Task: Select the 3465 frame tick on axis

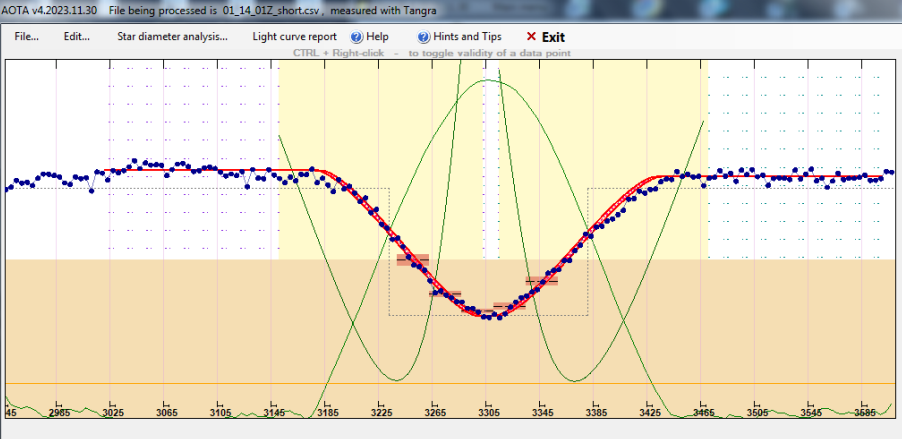Action: coord(702,412)
